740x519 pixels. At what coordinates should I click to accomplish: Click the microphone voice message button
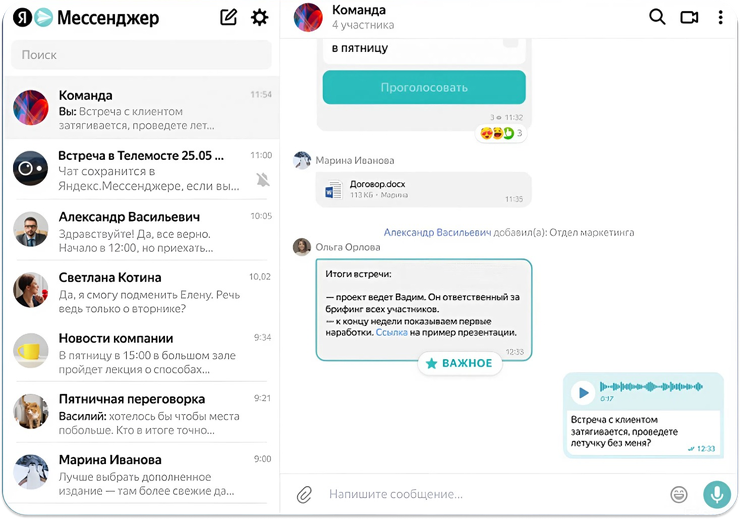click(717, 494)
